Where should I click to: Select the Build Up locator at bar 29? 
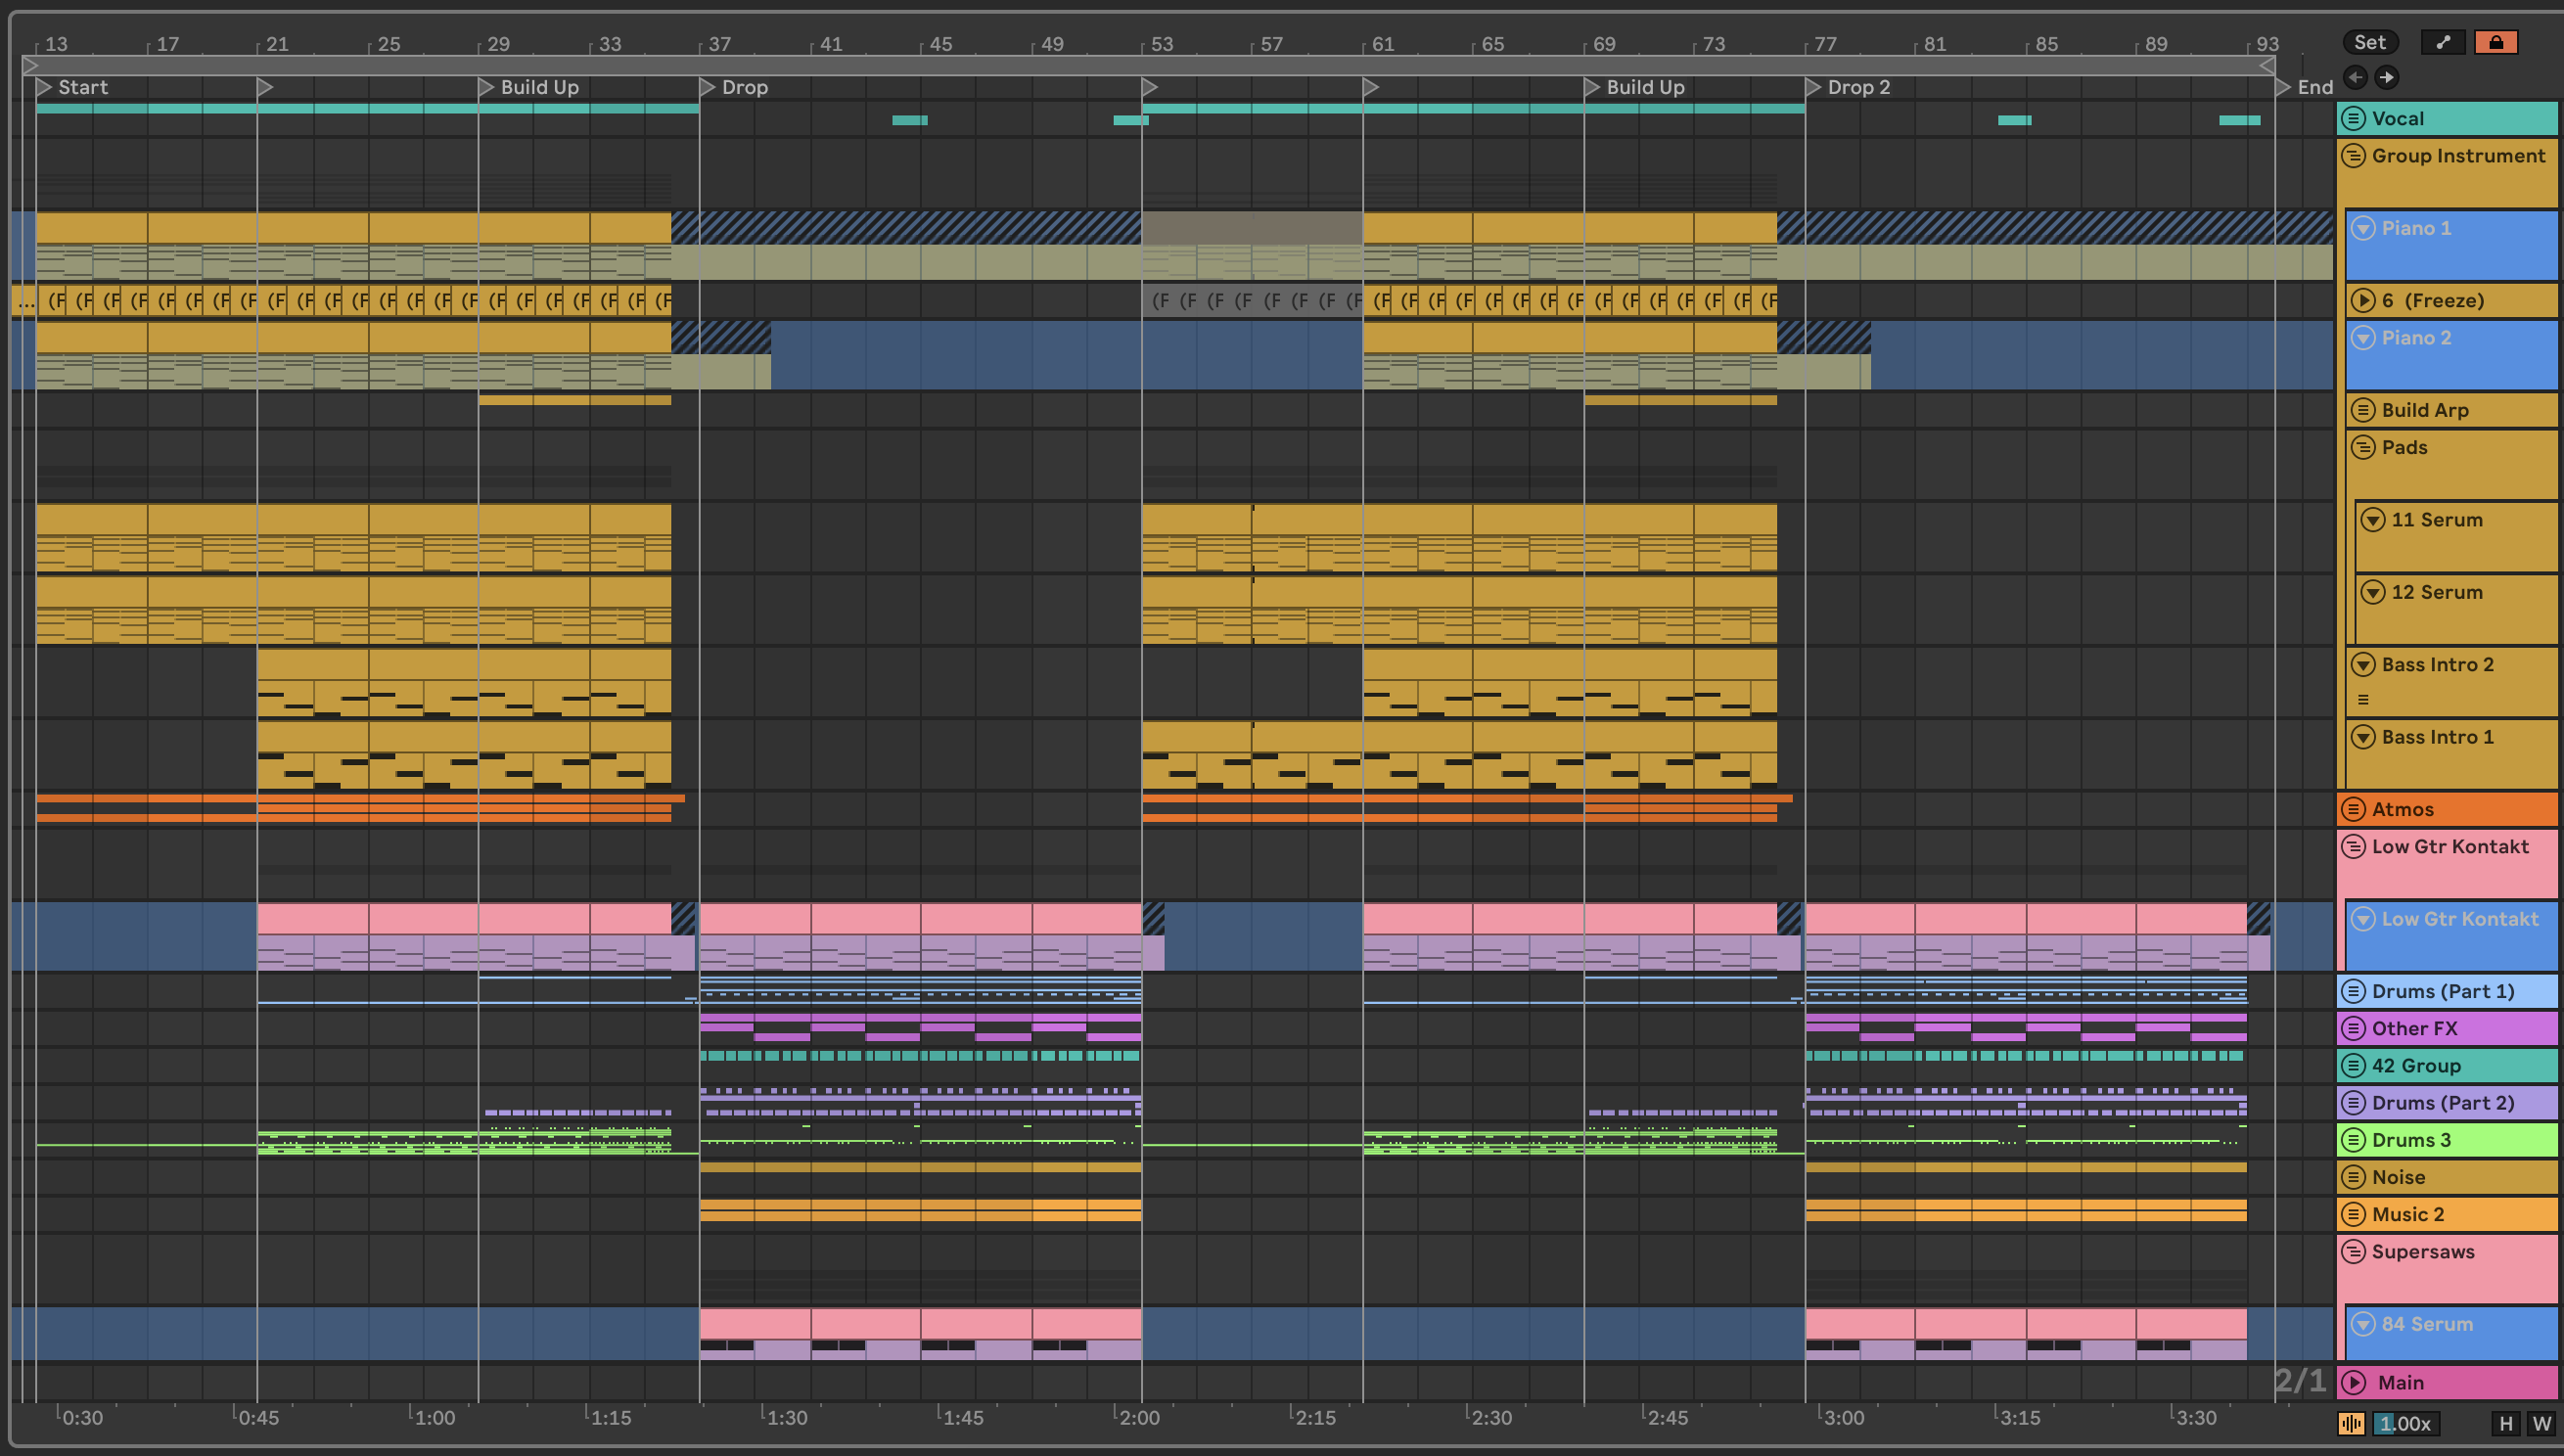tap(528, 87)
